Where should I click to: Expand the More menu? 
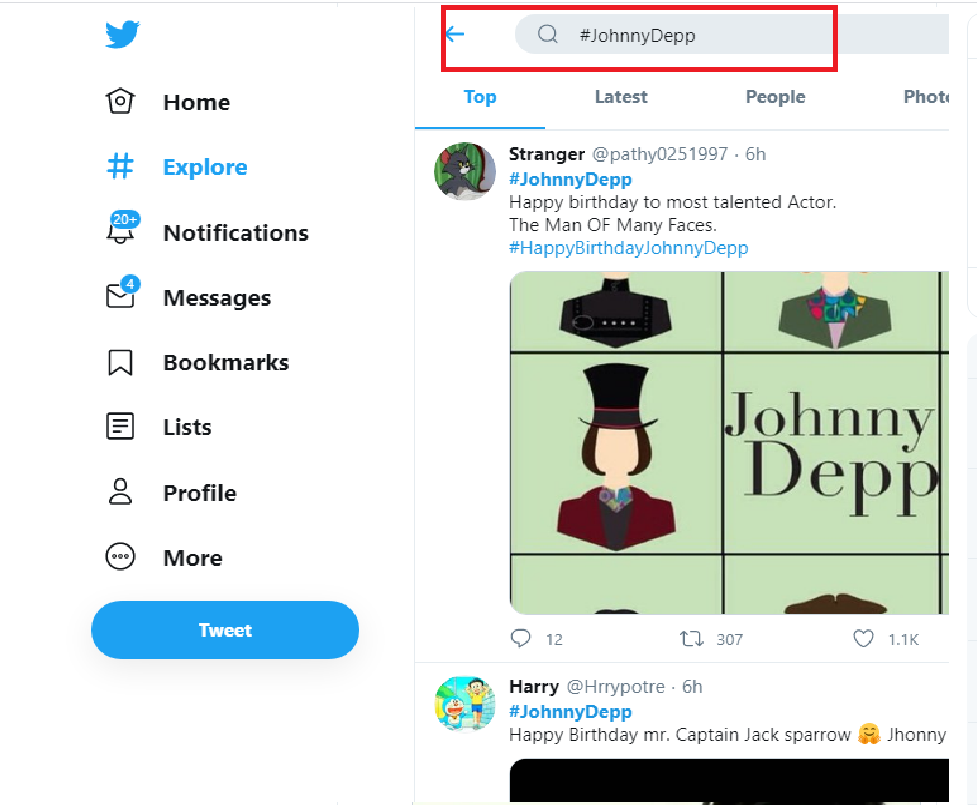tap(164, 558)
